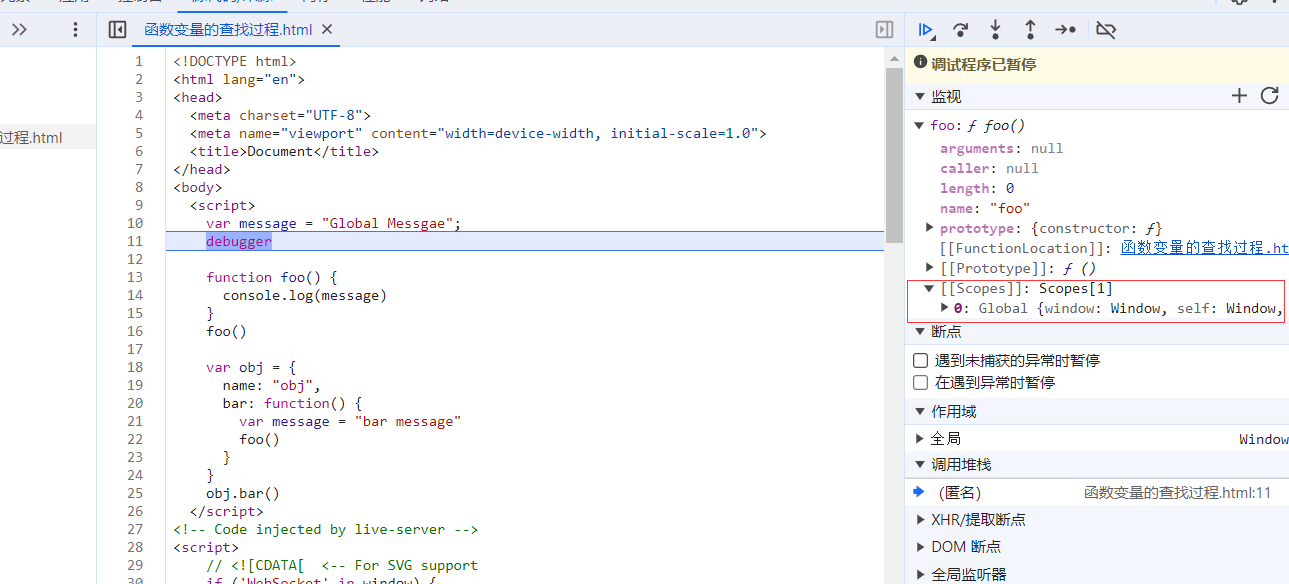Add a watch expression with plus icon
The height and width of the screenshot is (584, 1289).
click(x=1239, y=96)
